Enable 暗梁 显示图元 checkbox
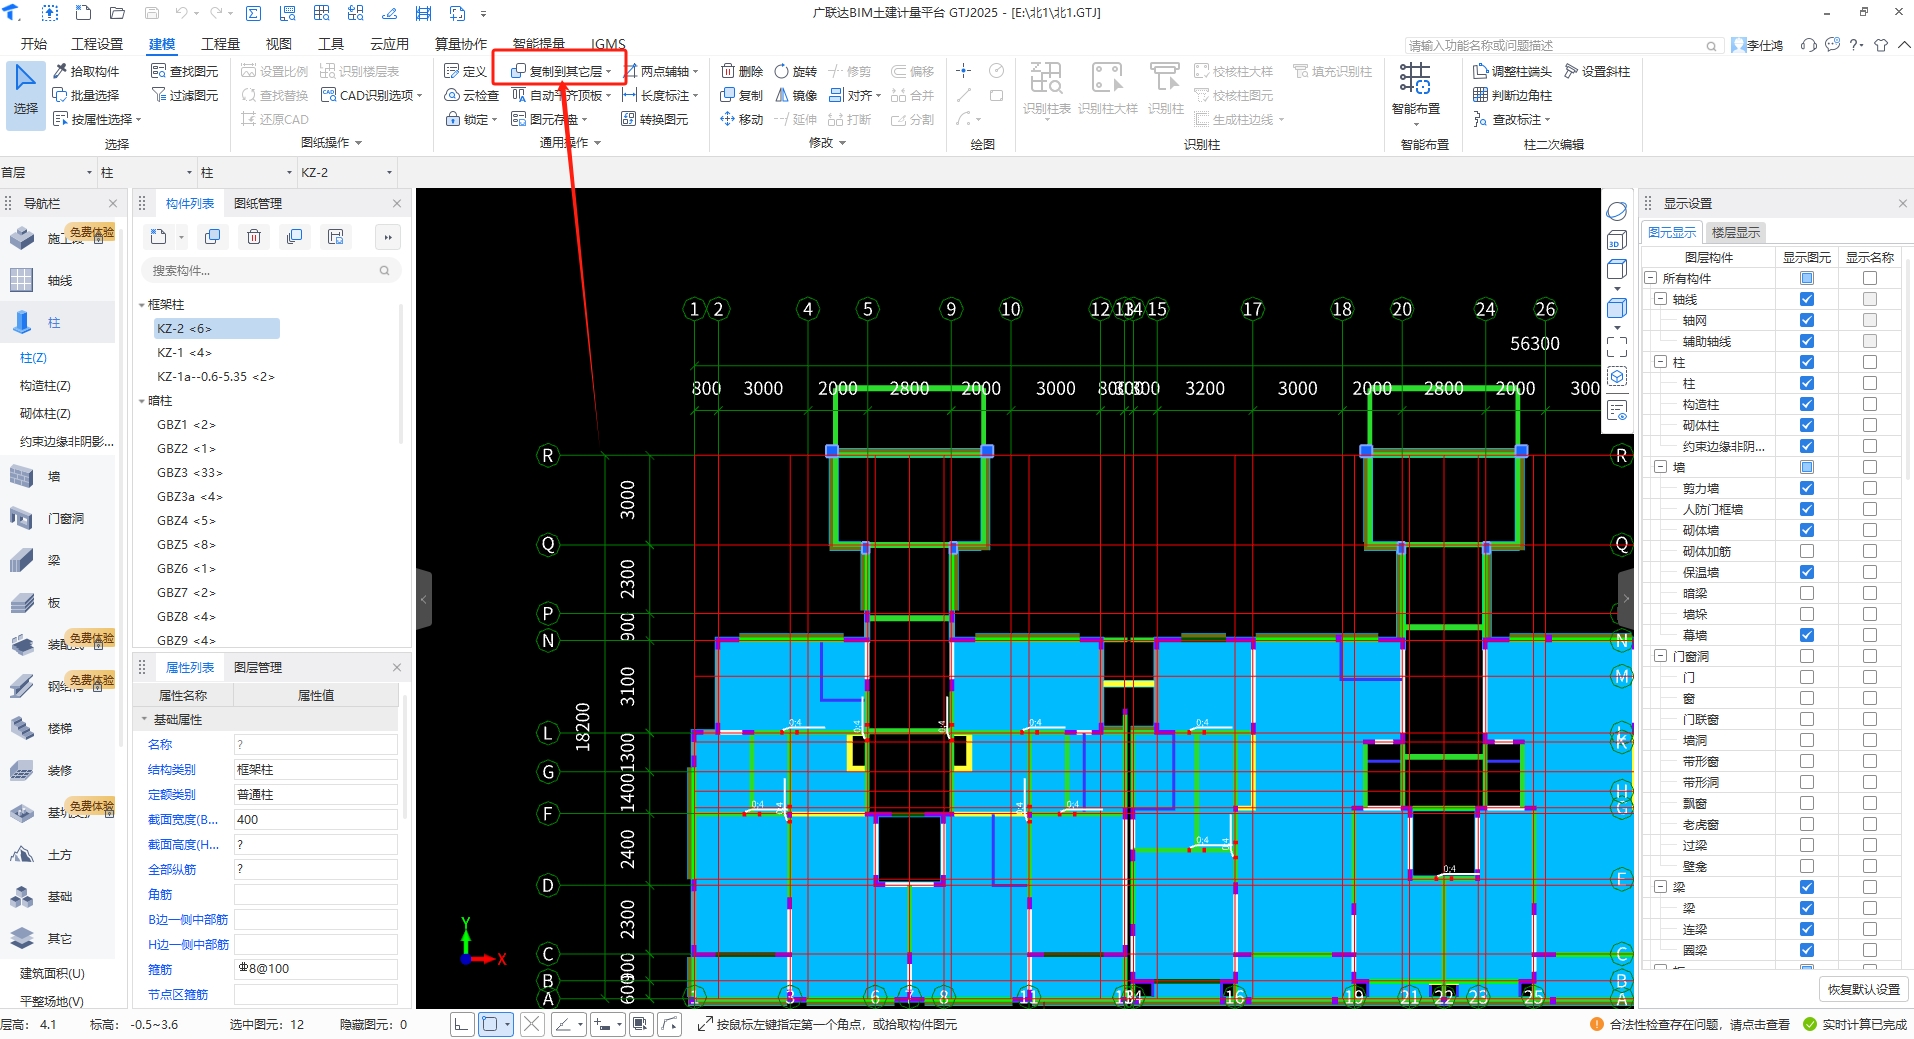 pos(1807,593)
